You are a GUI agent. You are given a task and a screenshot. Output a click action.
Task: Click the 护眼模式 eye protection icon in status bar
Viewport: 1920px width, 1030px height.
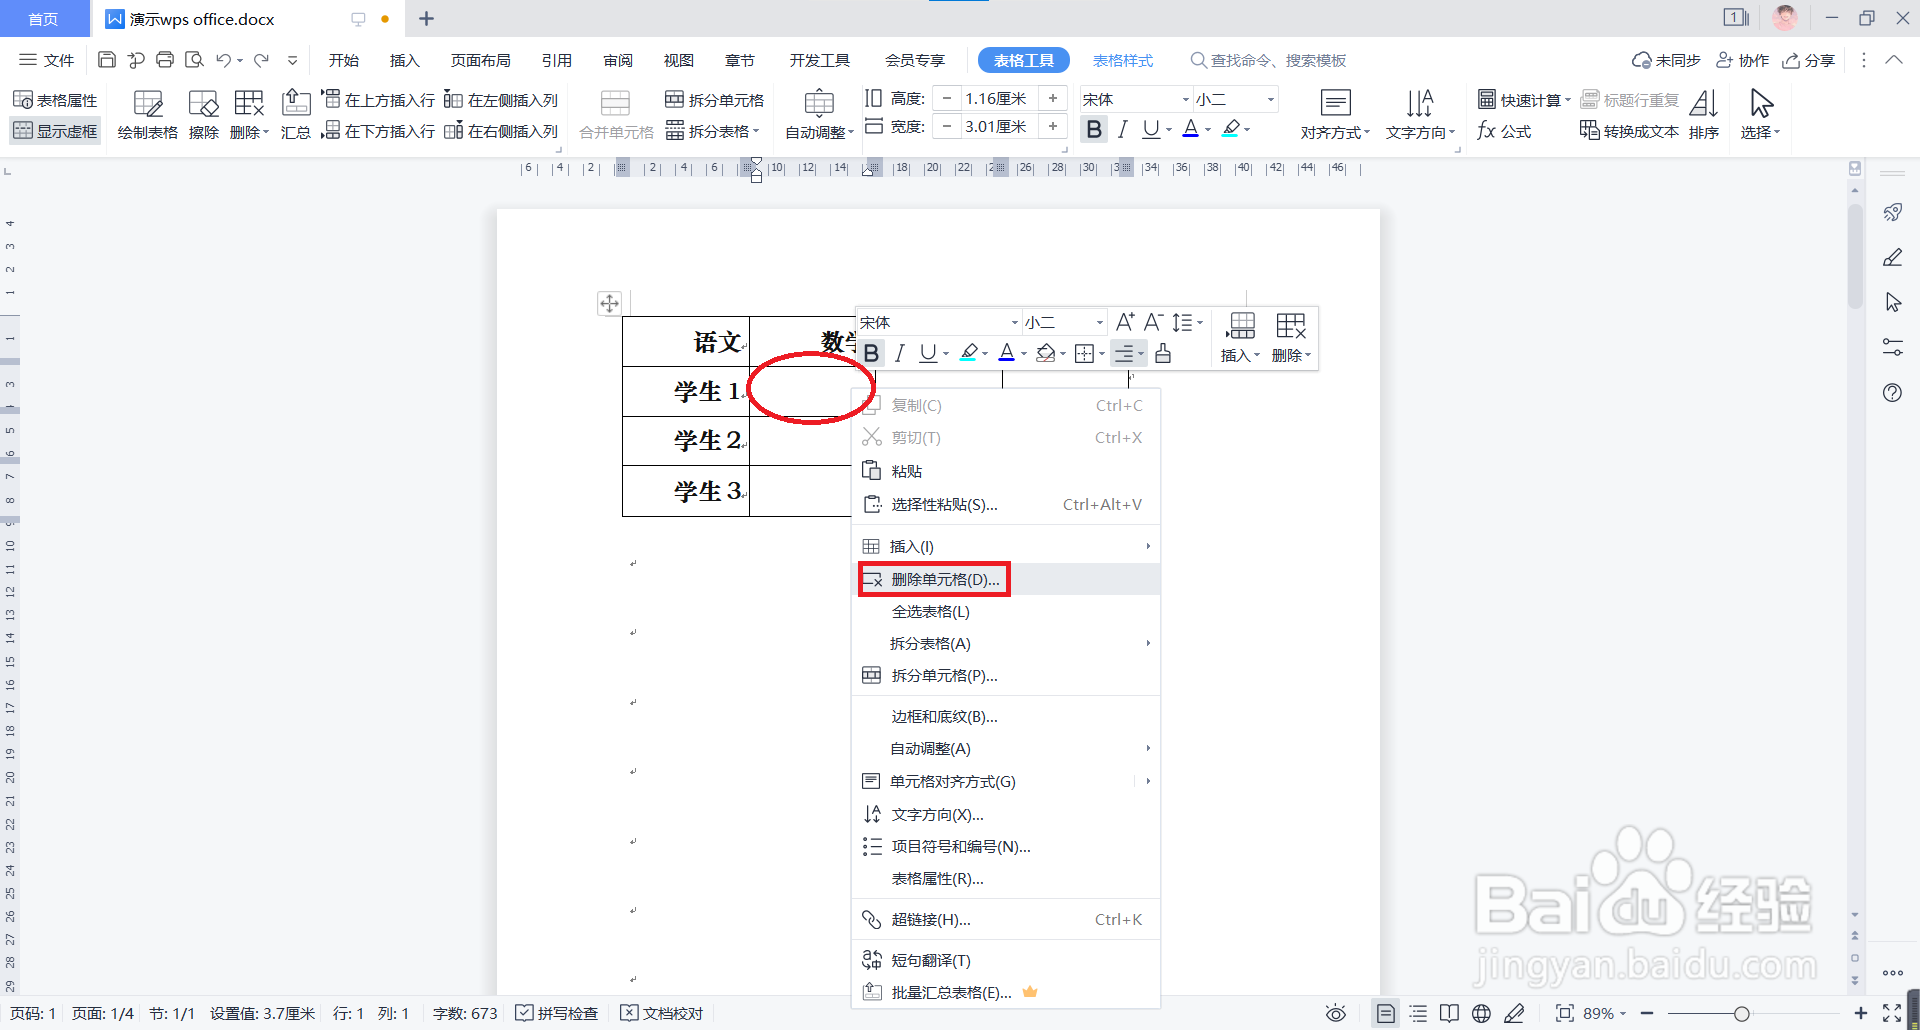coord(1335,1013)
